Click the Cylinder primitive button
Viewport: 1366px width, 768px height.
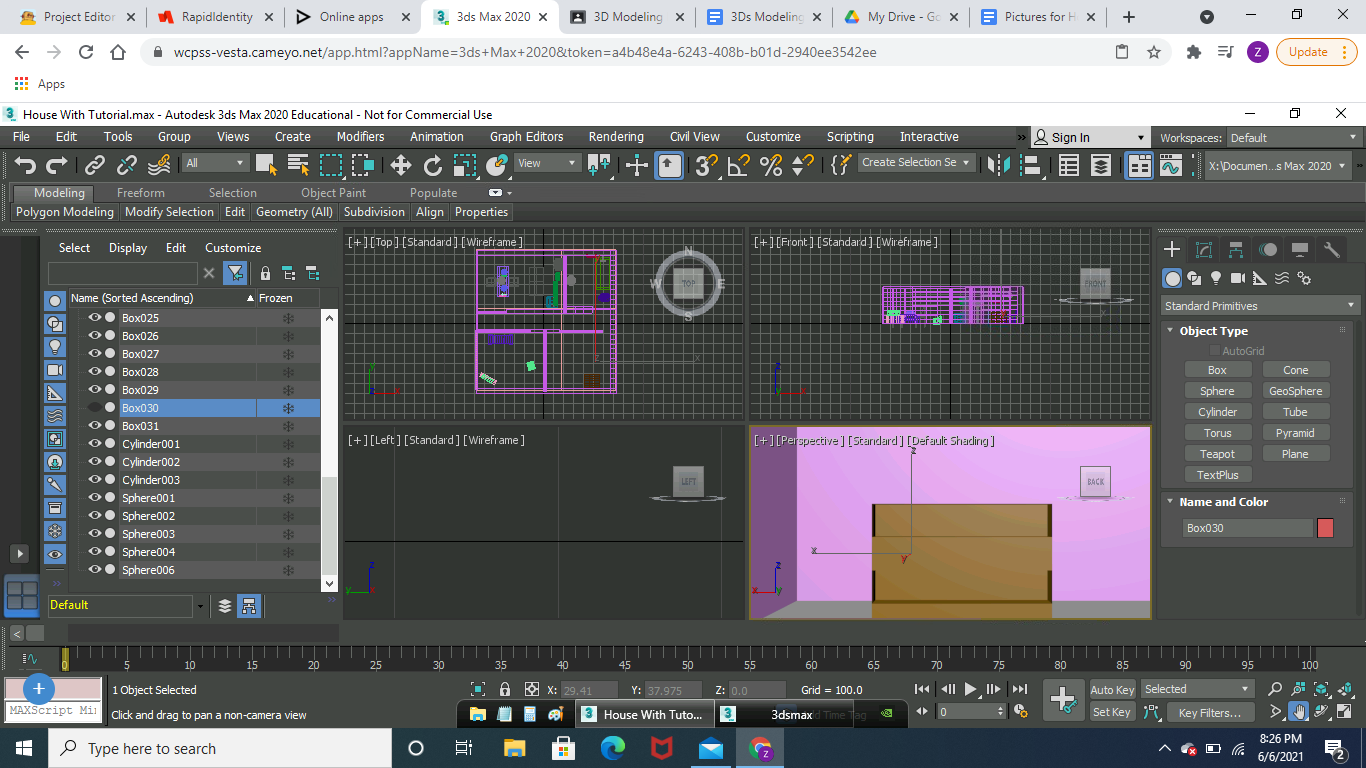1217,412
